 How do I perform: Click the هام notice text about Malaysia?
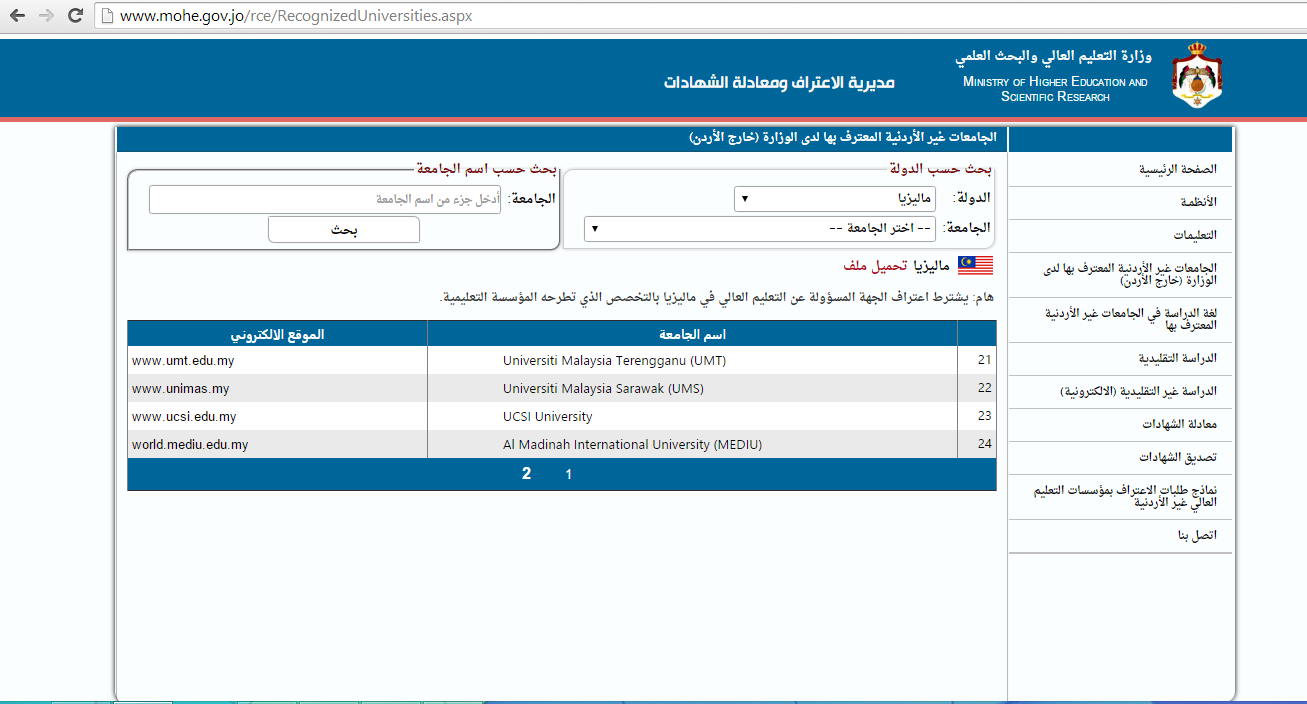(x=719, y=298)
